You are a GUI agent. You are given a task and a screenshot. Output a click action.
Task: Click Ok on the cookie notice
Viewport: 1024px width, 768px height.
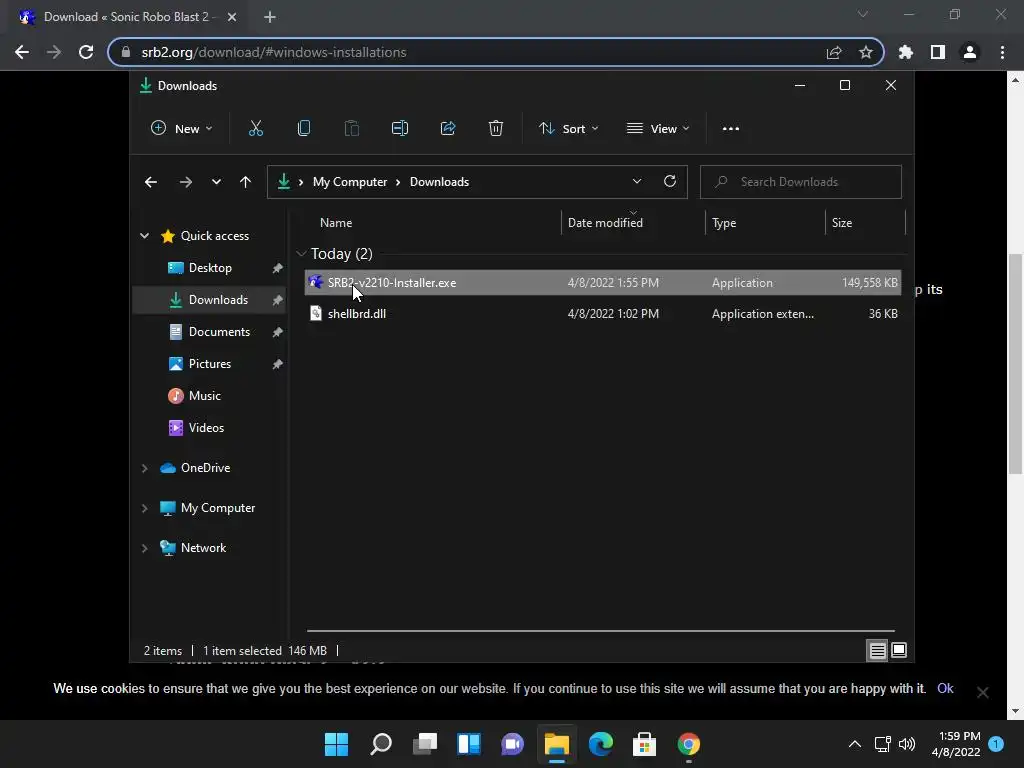coord(945,688)
